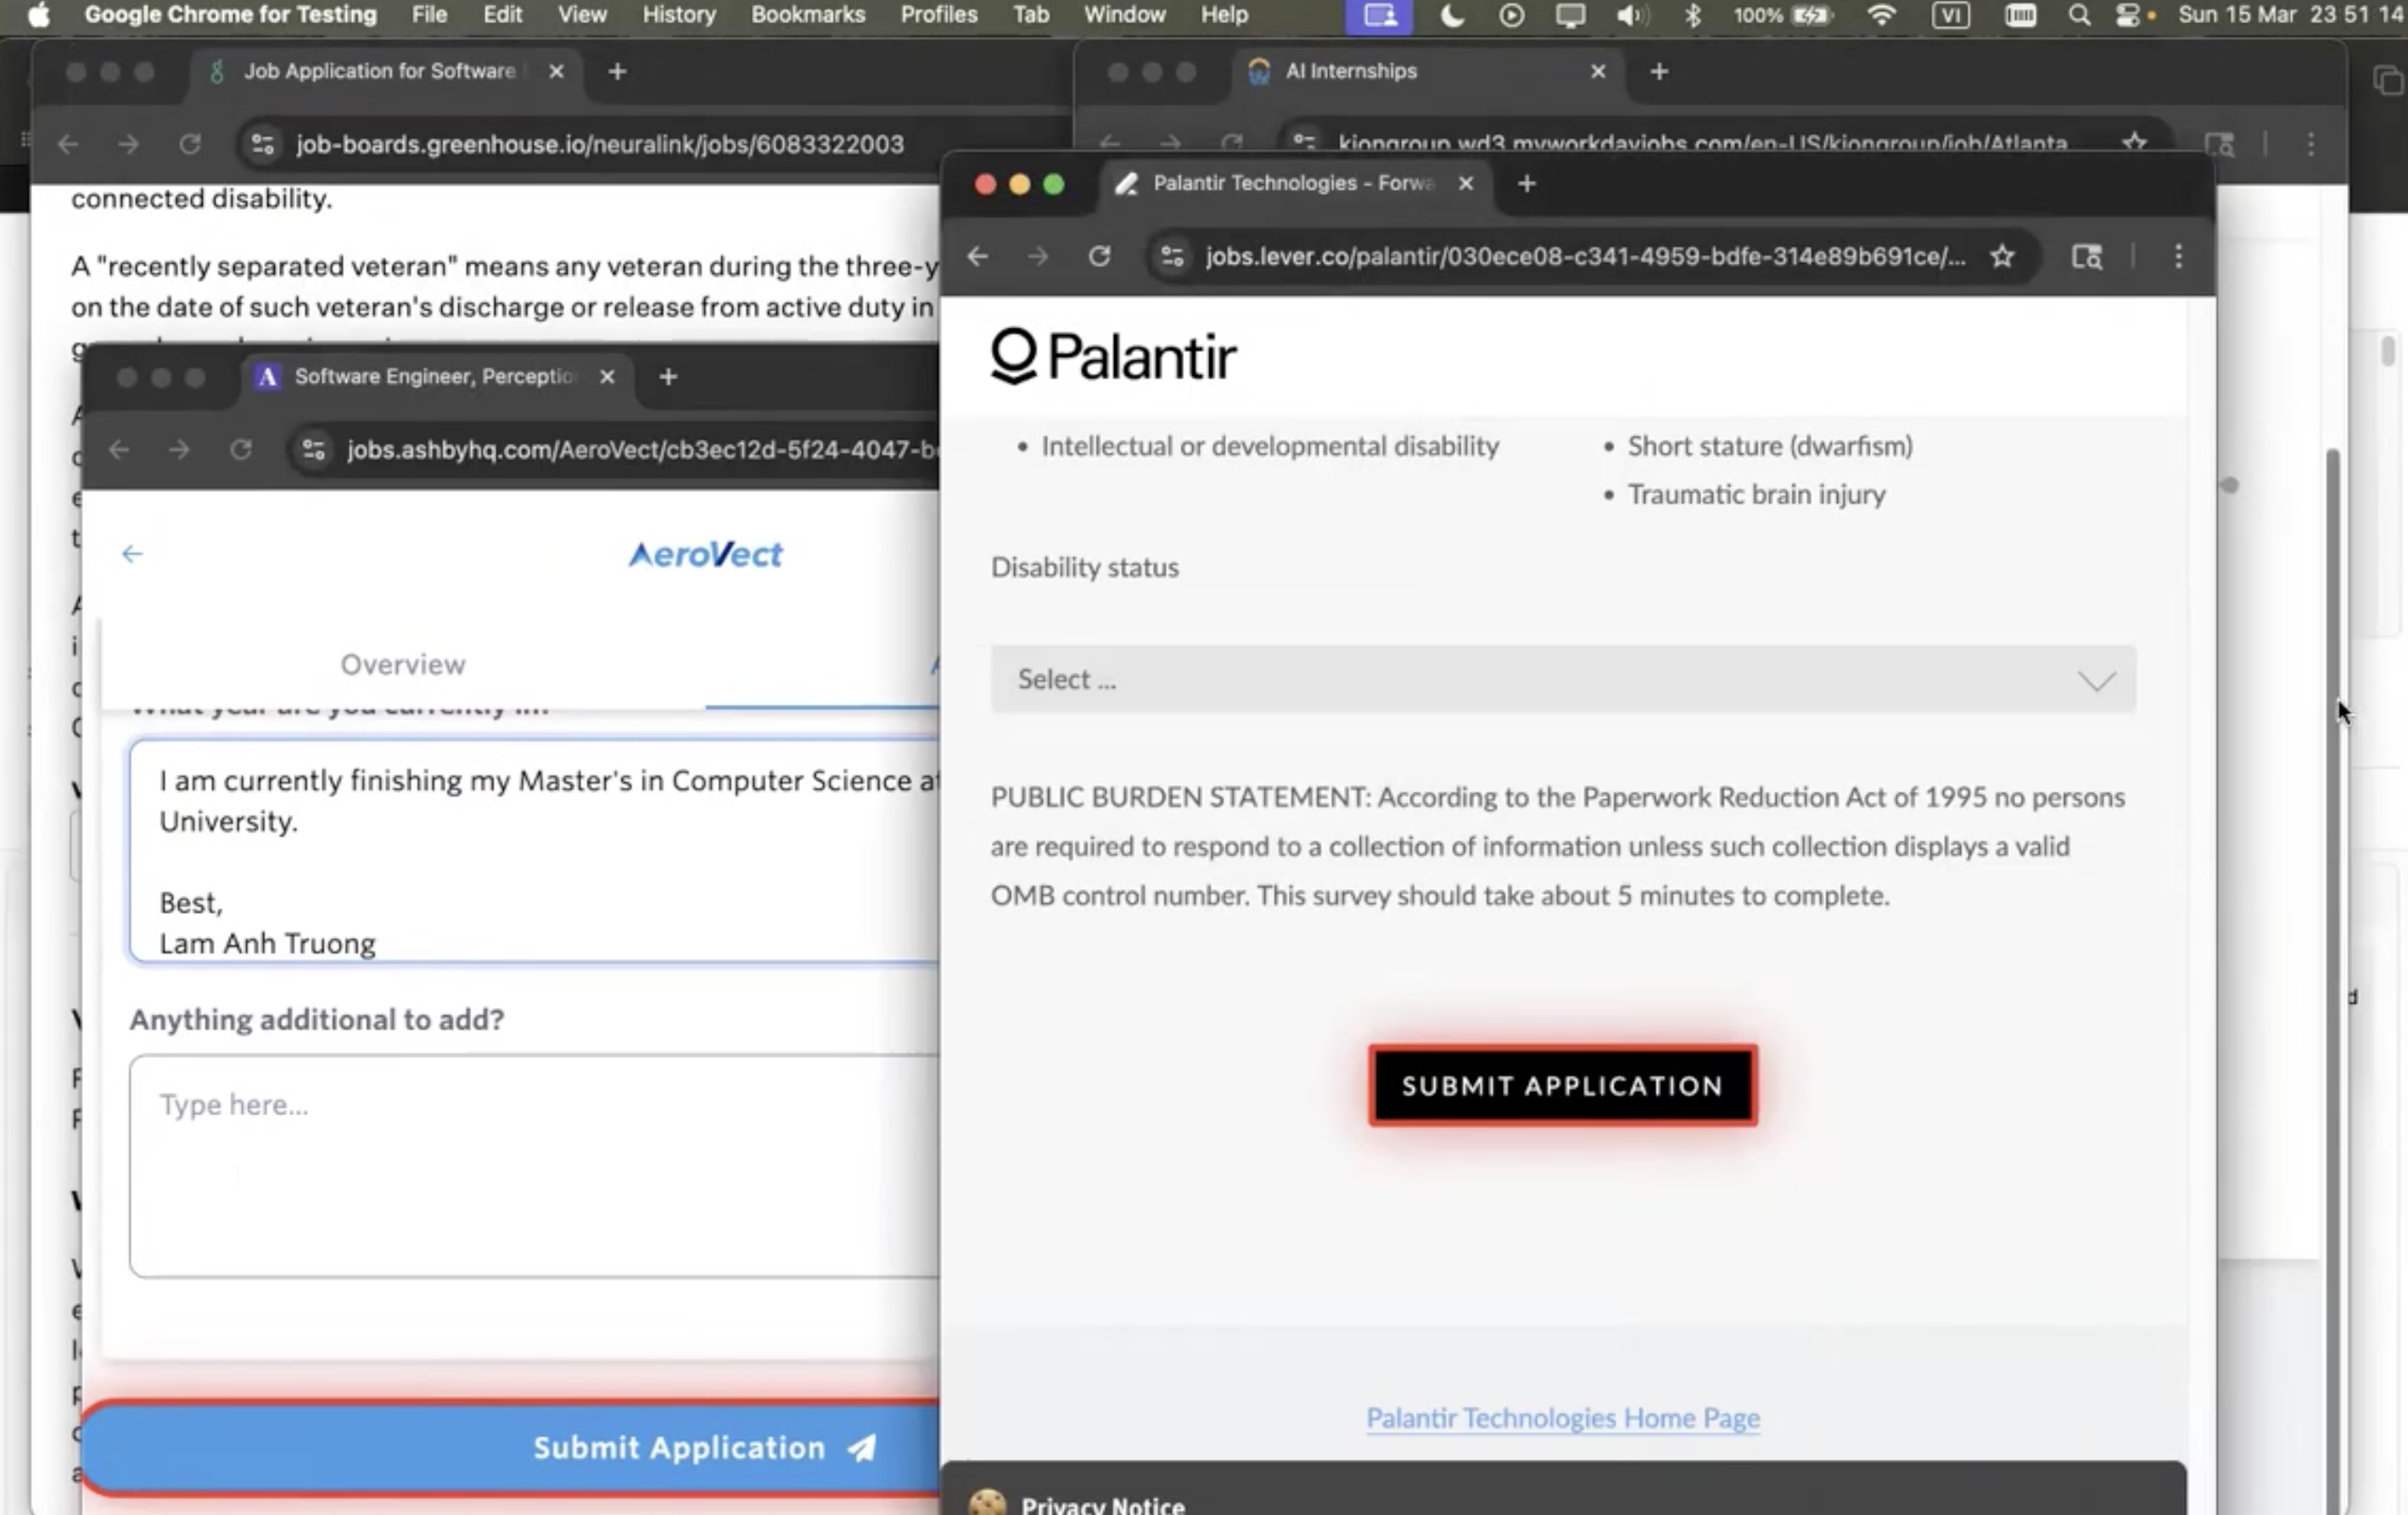Open the Bookmarks menu
Image resolution: width=2408 pixels, height=1515 pixels.
807,15
